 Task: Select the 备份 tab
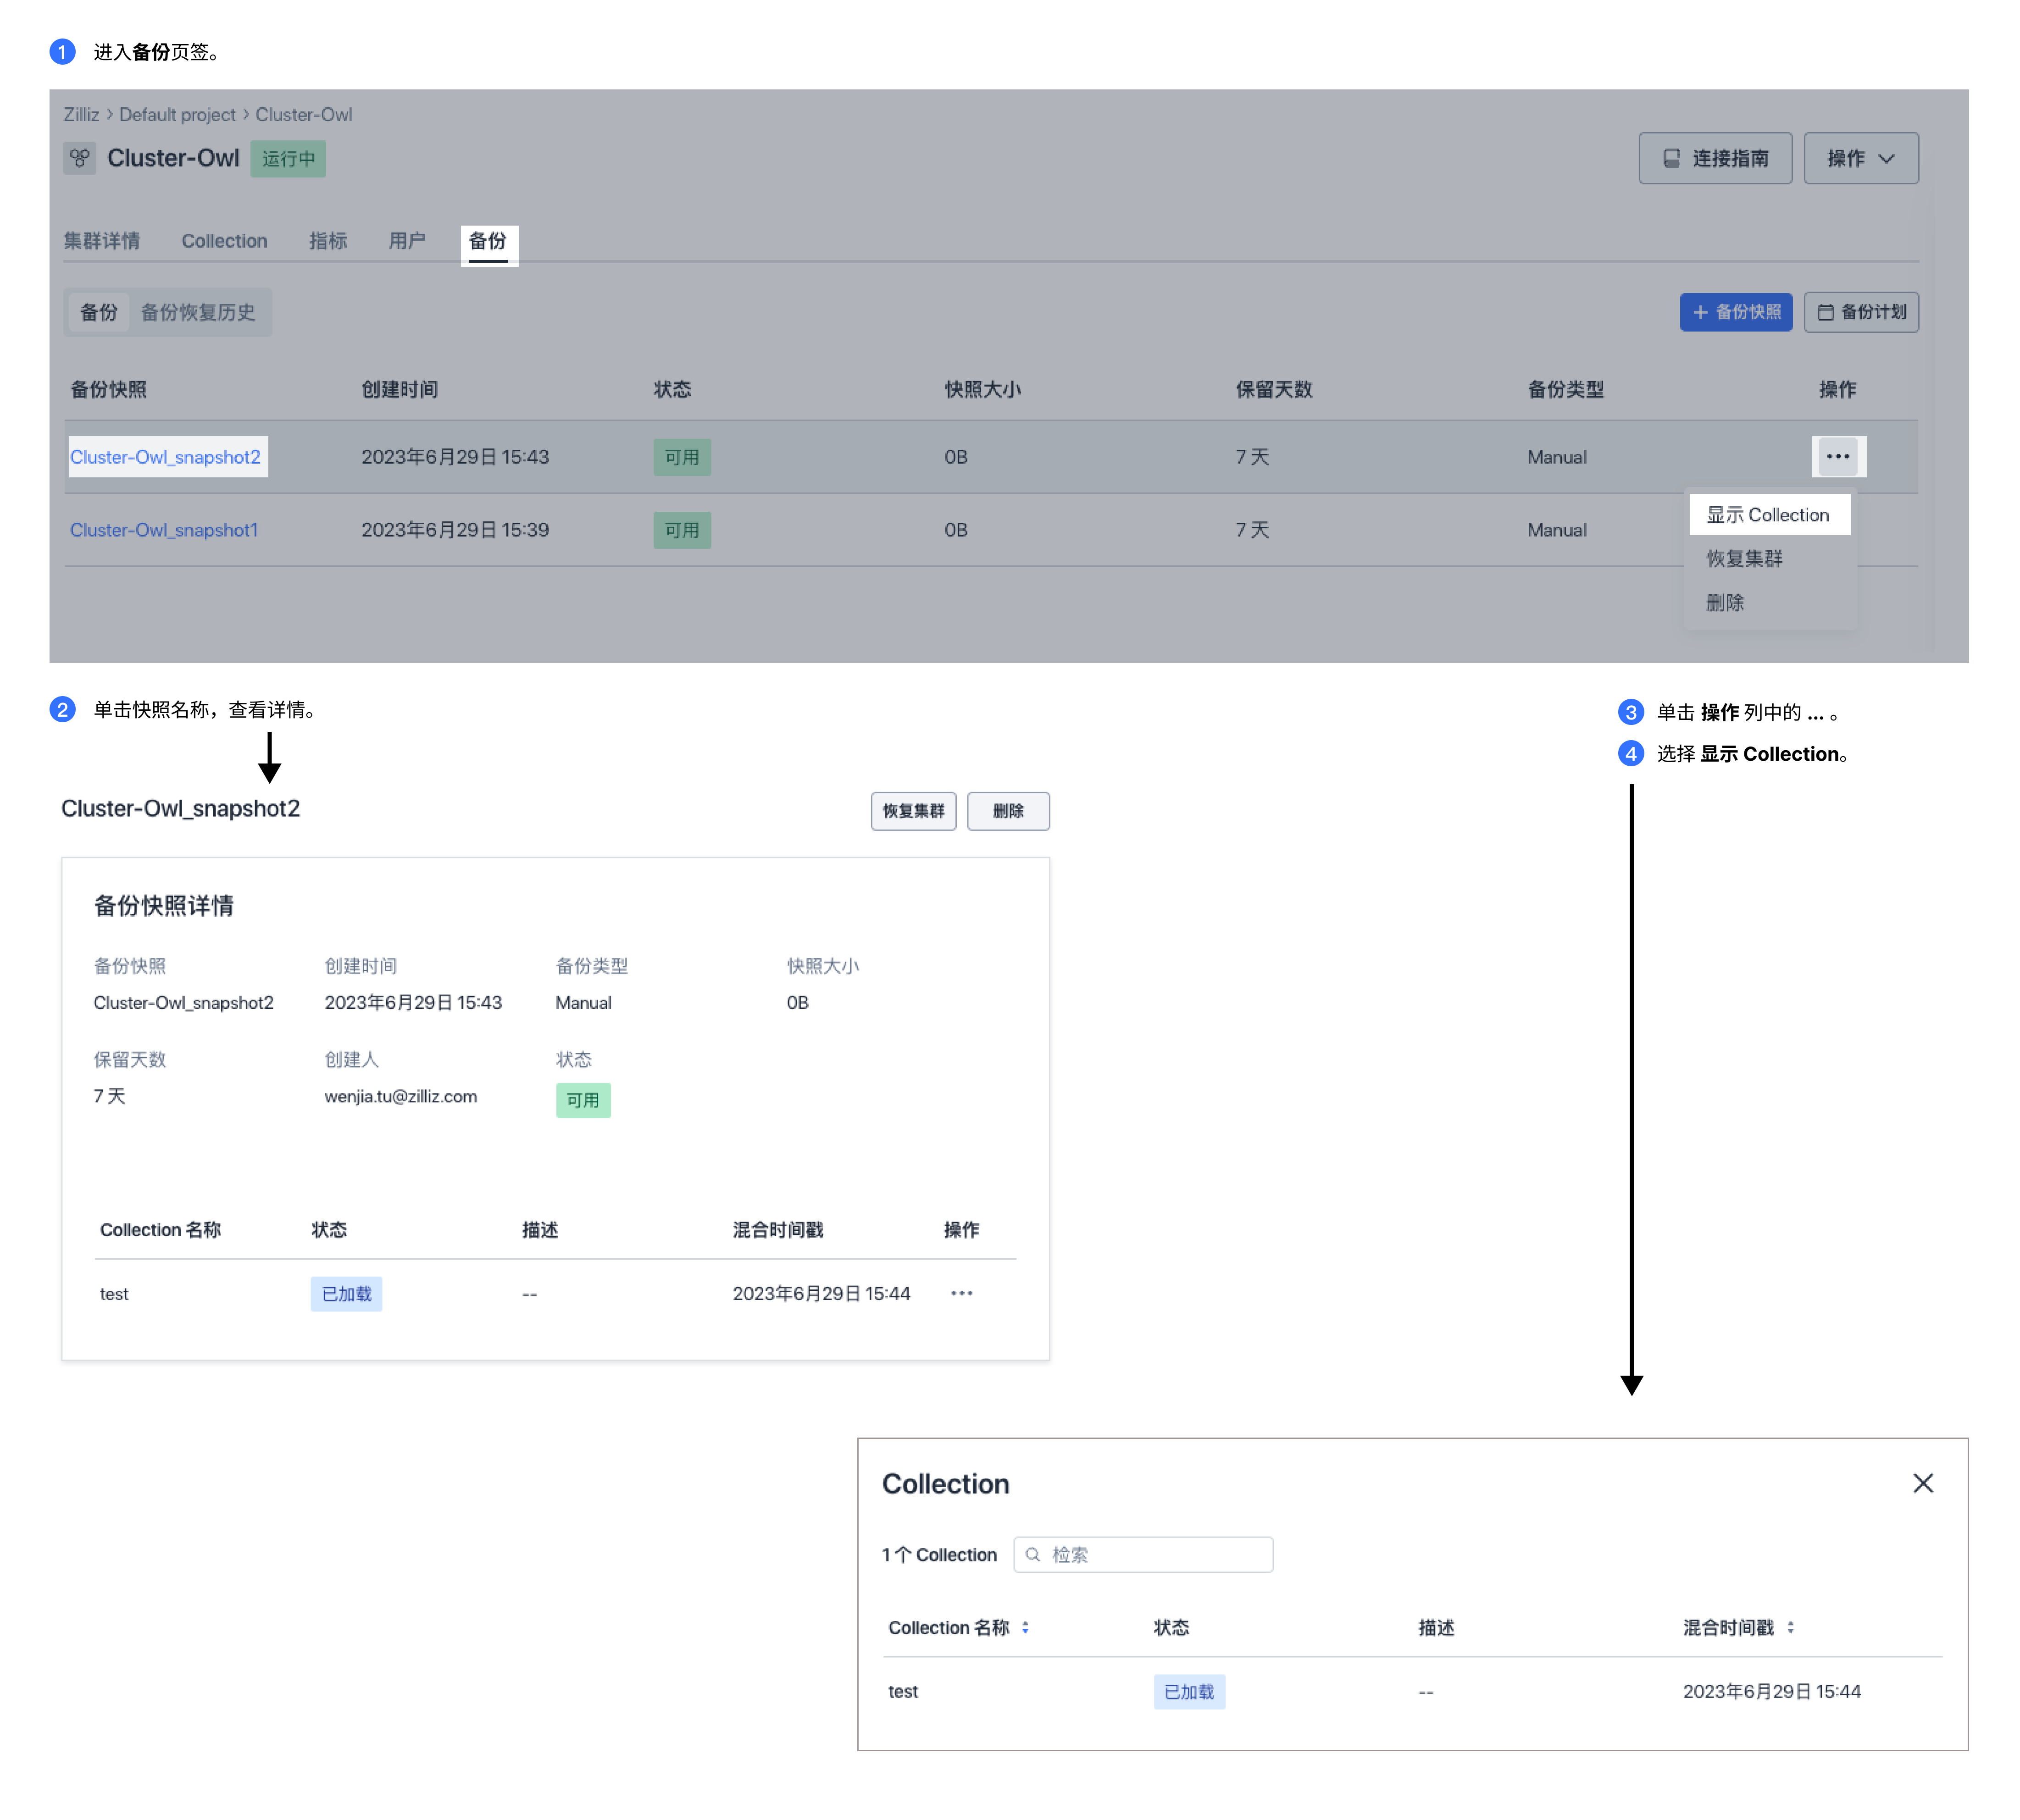point(488,241)
